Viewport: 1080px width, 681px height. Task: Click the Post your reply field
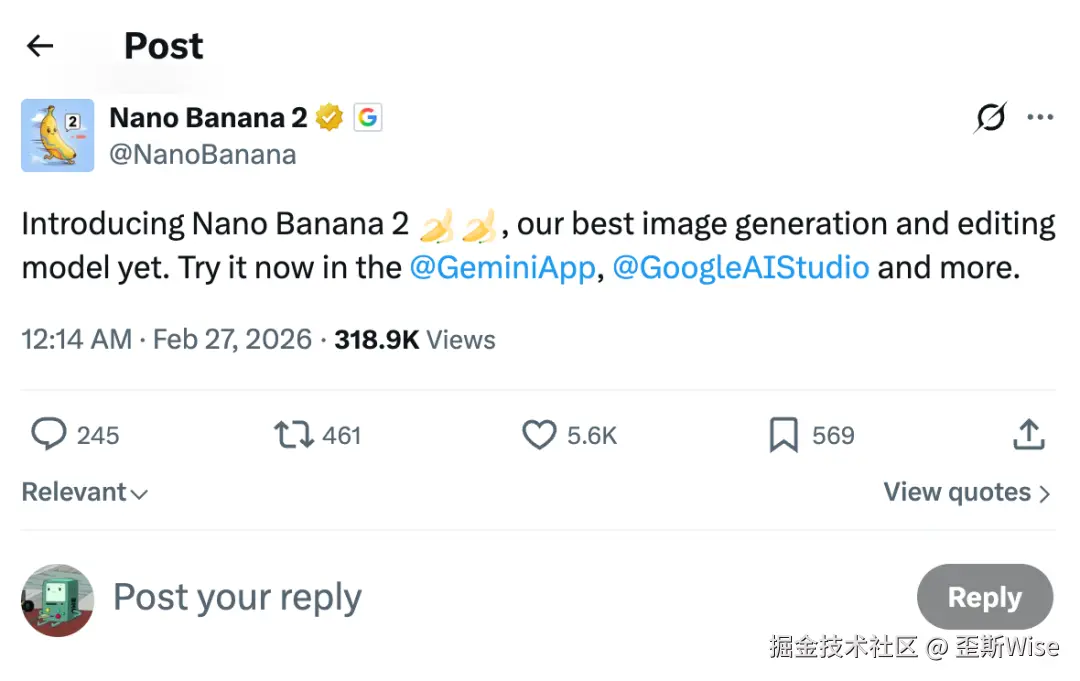point(400,598)
